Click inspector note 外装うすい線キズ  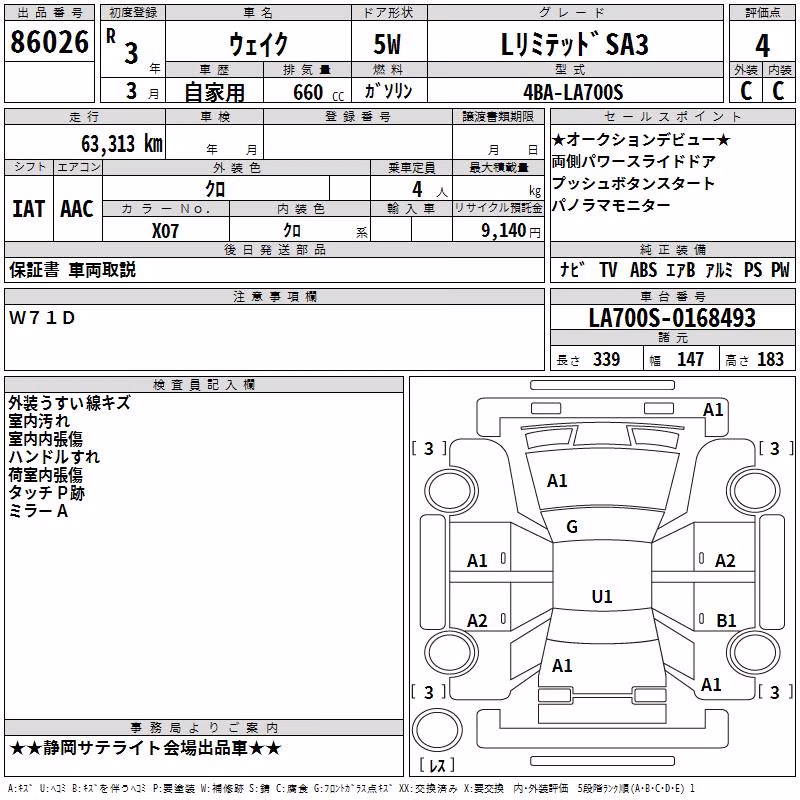pos(69,403)
